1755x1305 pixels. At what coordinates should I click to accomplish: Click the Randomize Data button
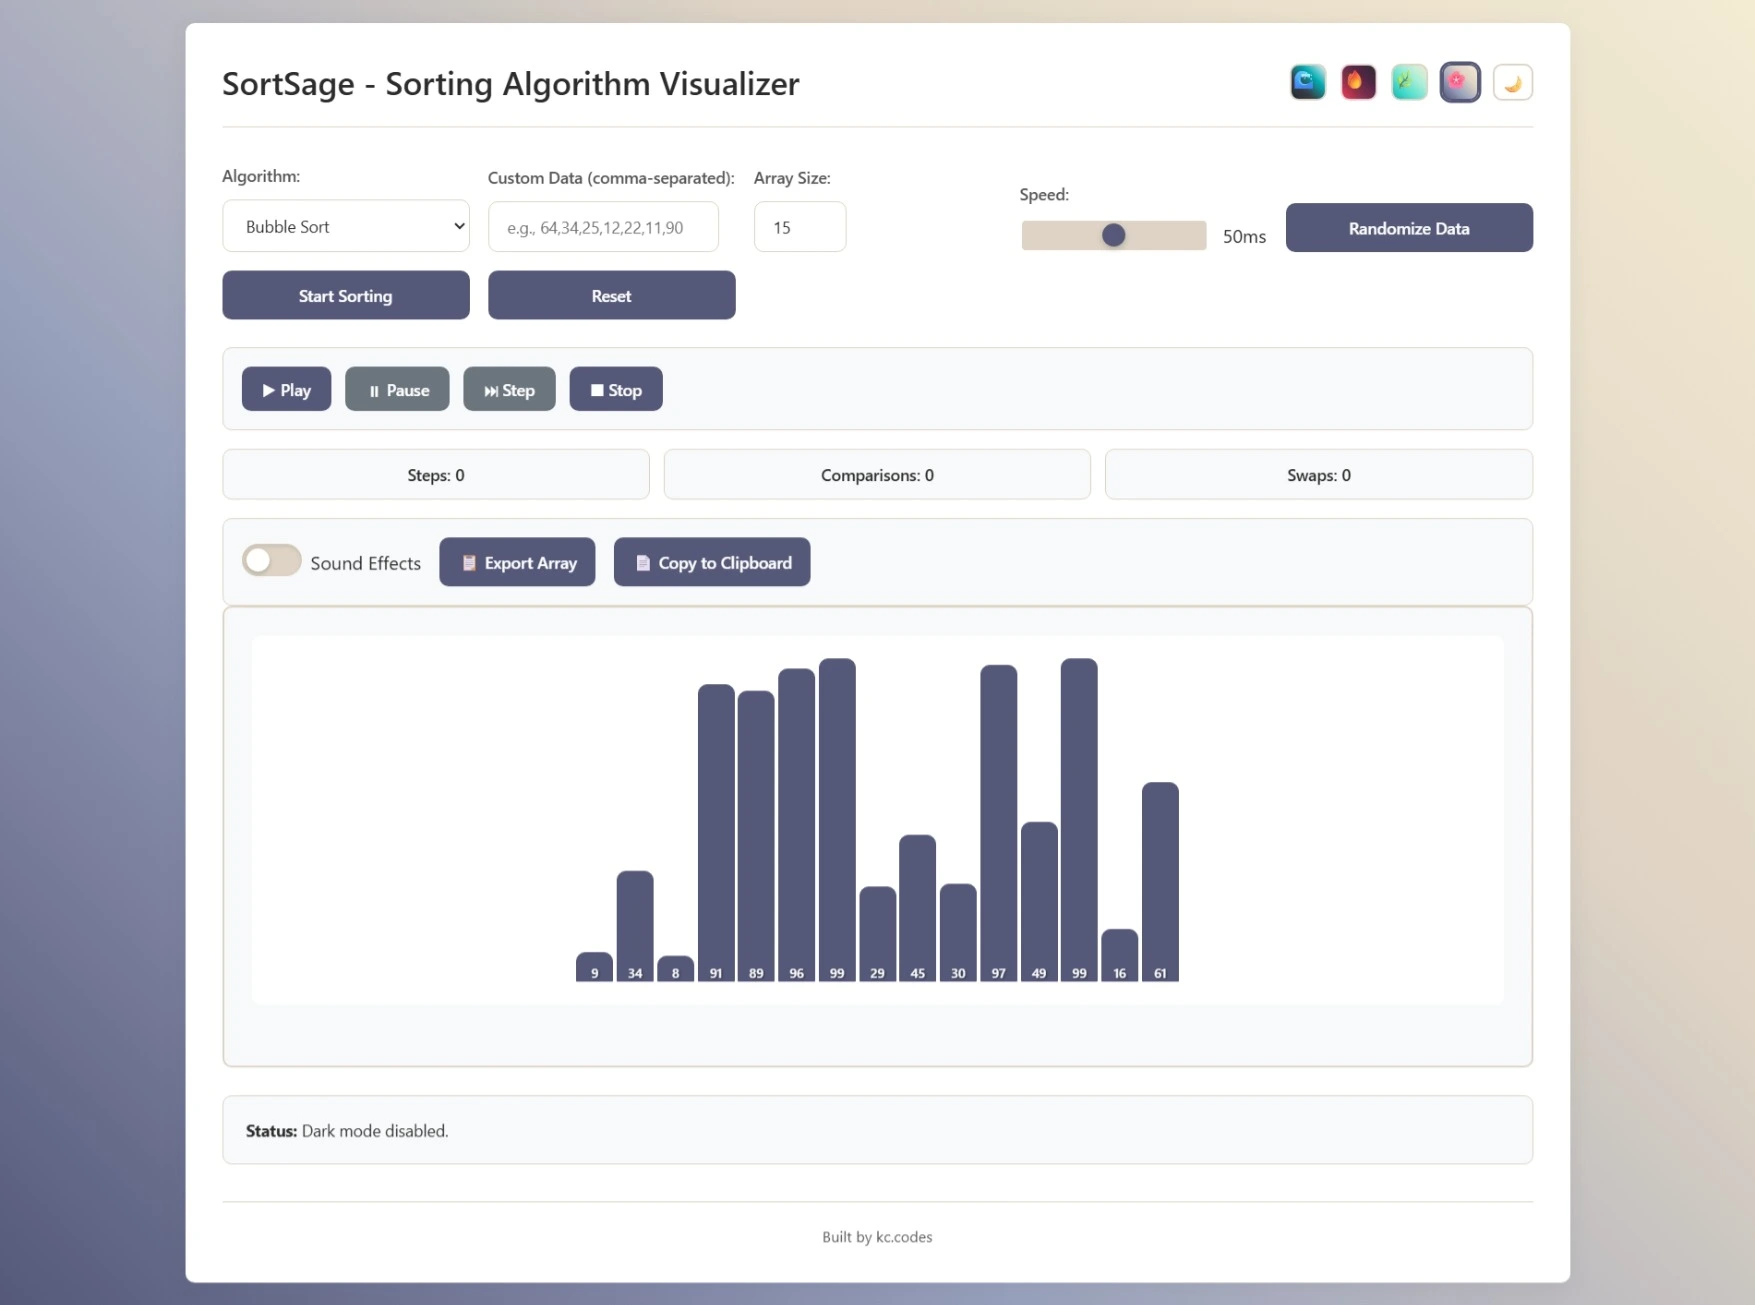[x=1409, y=228]
